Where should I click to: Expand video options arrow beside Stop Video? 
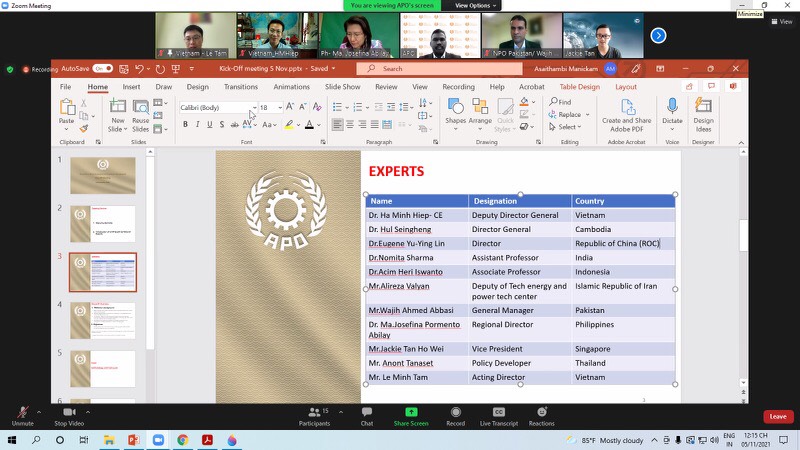[x=88, y=412]
